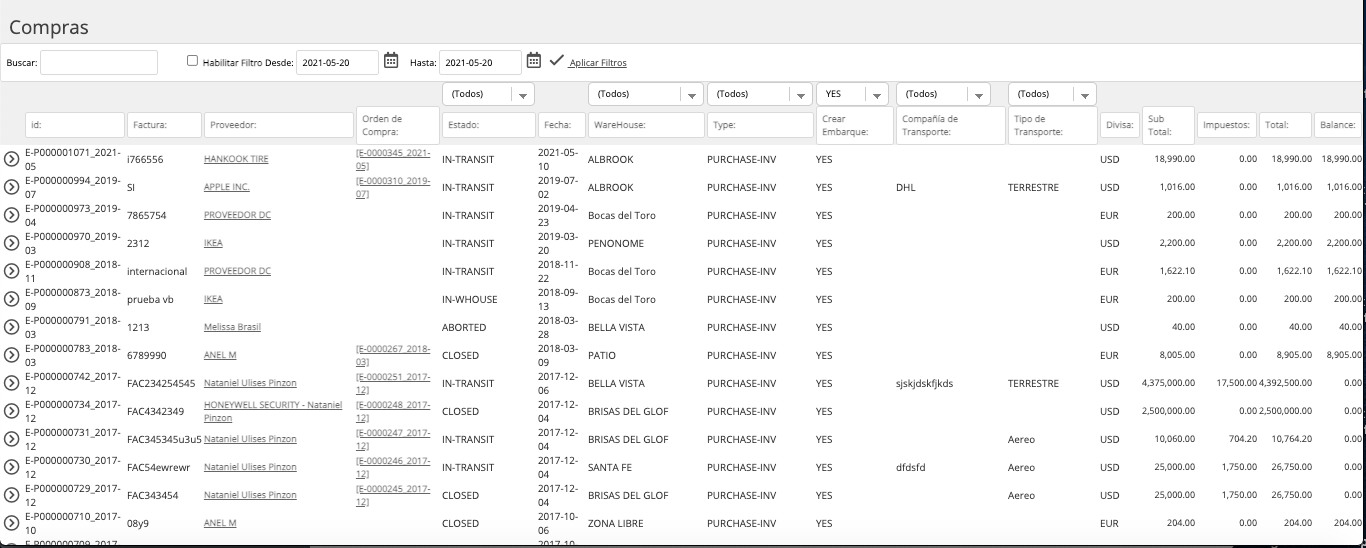Open supplier APPLE INC. link
The width and height of the screenshot is (1366, 548).
(x=227, y=187)
